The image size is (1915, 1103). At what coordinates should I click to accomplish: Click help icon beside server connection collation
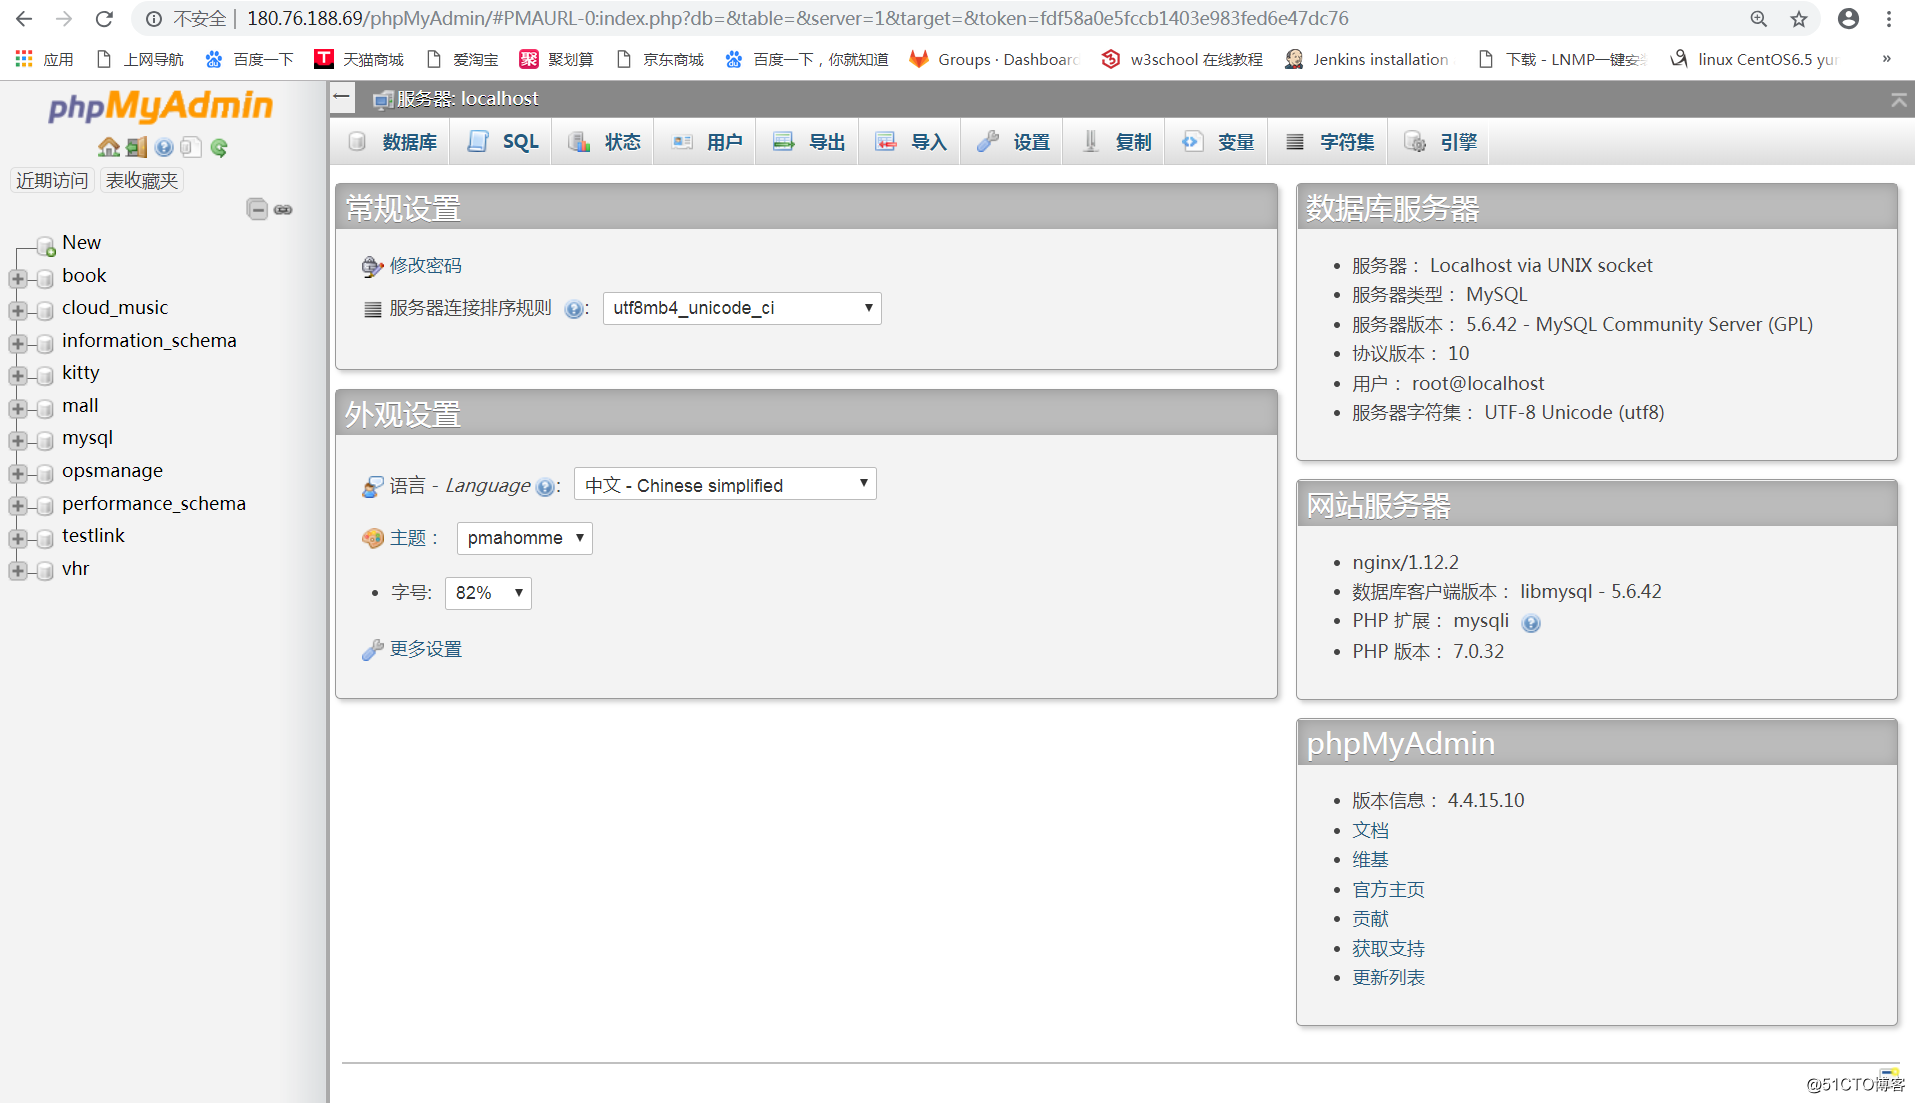pyautogui.click(x=573, y=309)
